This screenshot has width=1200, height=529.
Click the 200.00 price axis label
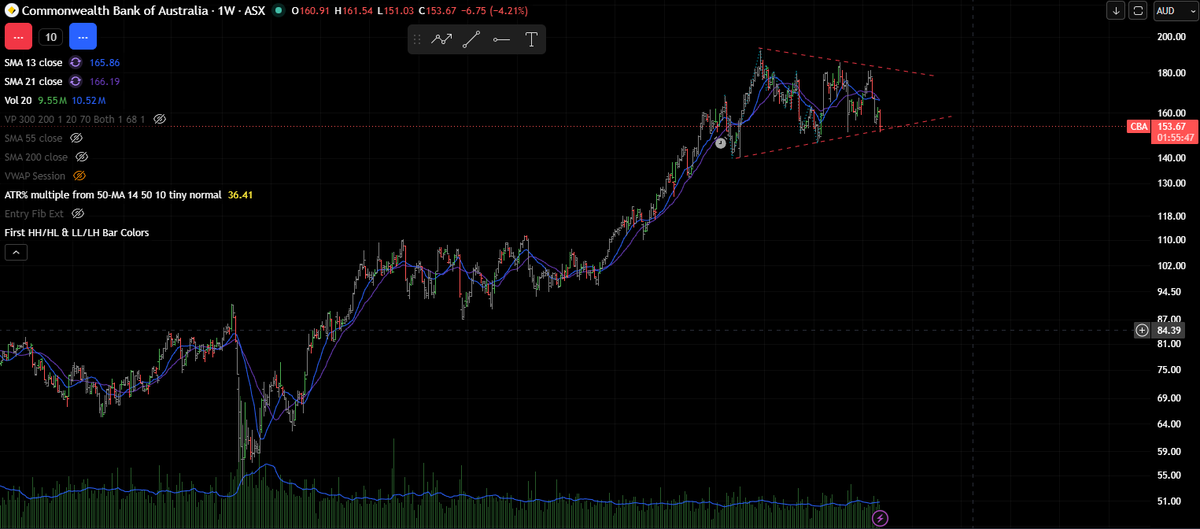pos(1170,37)
